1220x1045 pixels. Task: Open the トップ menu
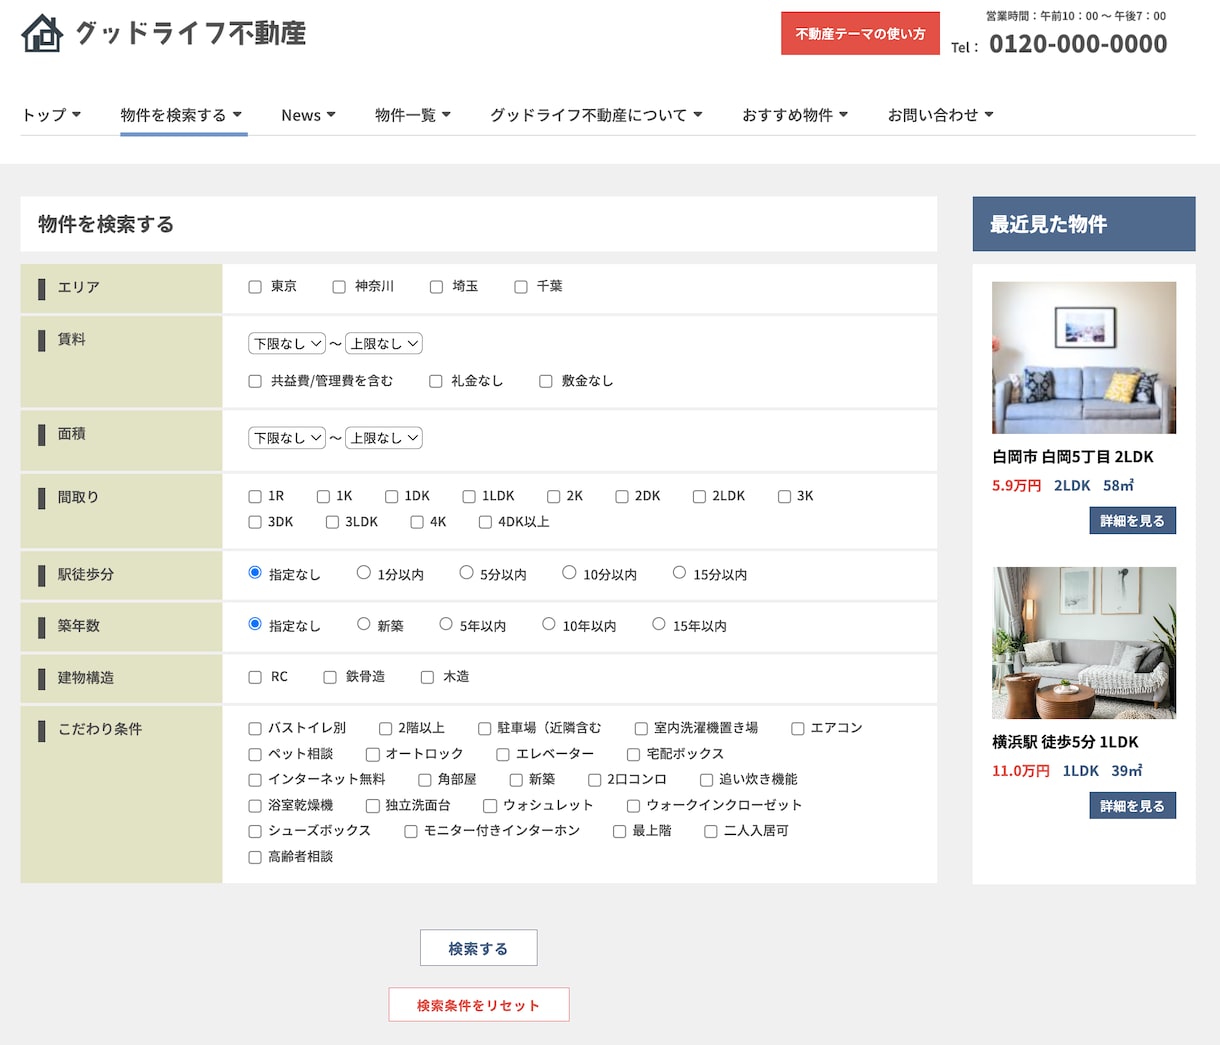(x=52, y=115)
